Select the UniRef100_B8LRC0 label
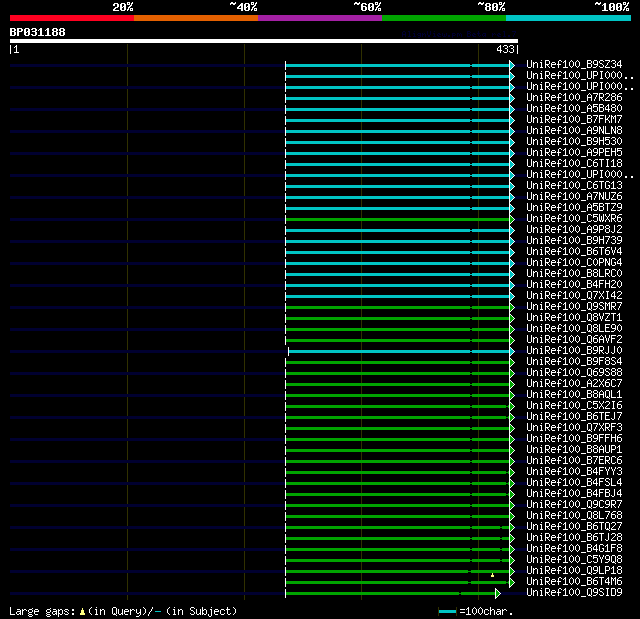The width and height of the screenshot is (640, 619). (x=574, y=274)
